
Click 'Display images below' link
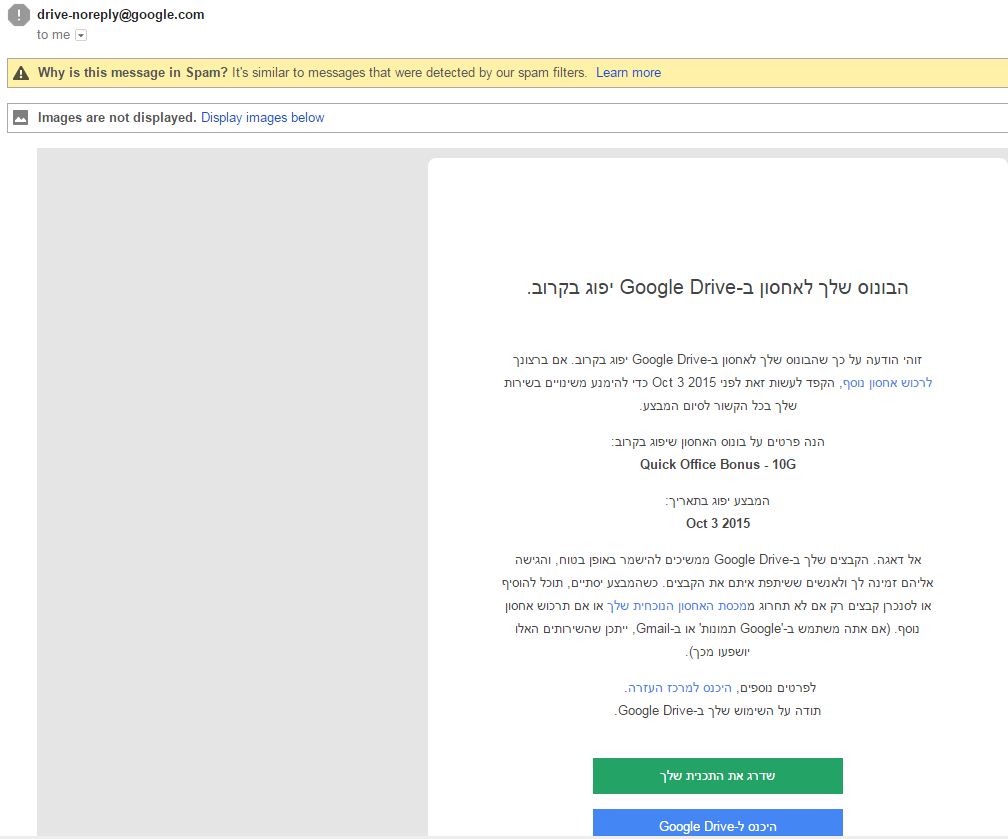pyautogui.click(x=262, y=118)
